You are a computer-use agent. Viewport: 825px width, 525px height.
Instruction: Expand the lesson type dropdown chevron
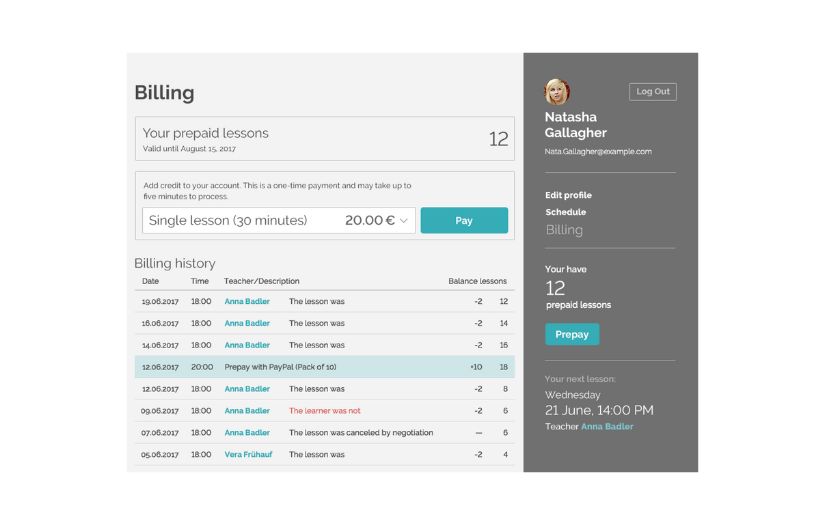click(x=404, y=221)
